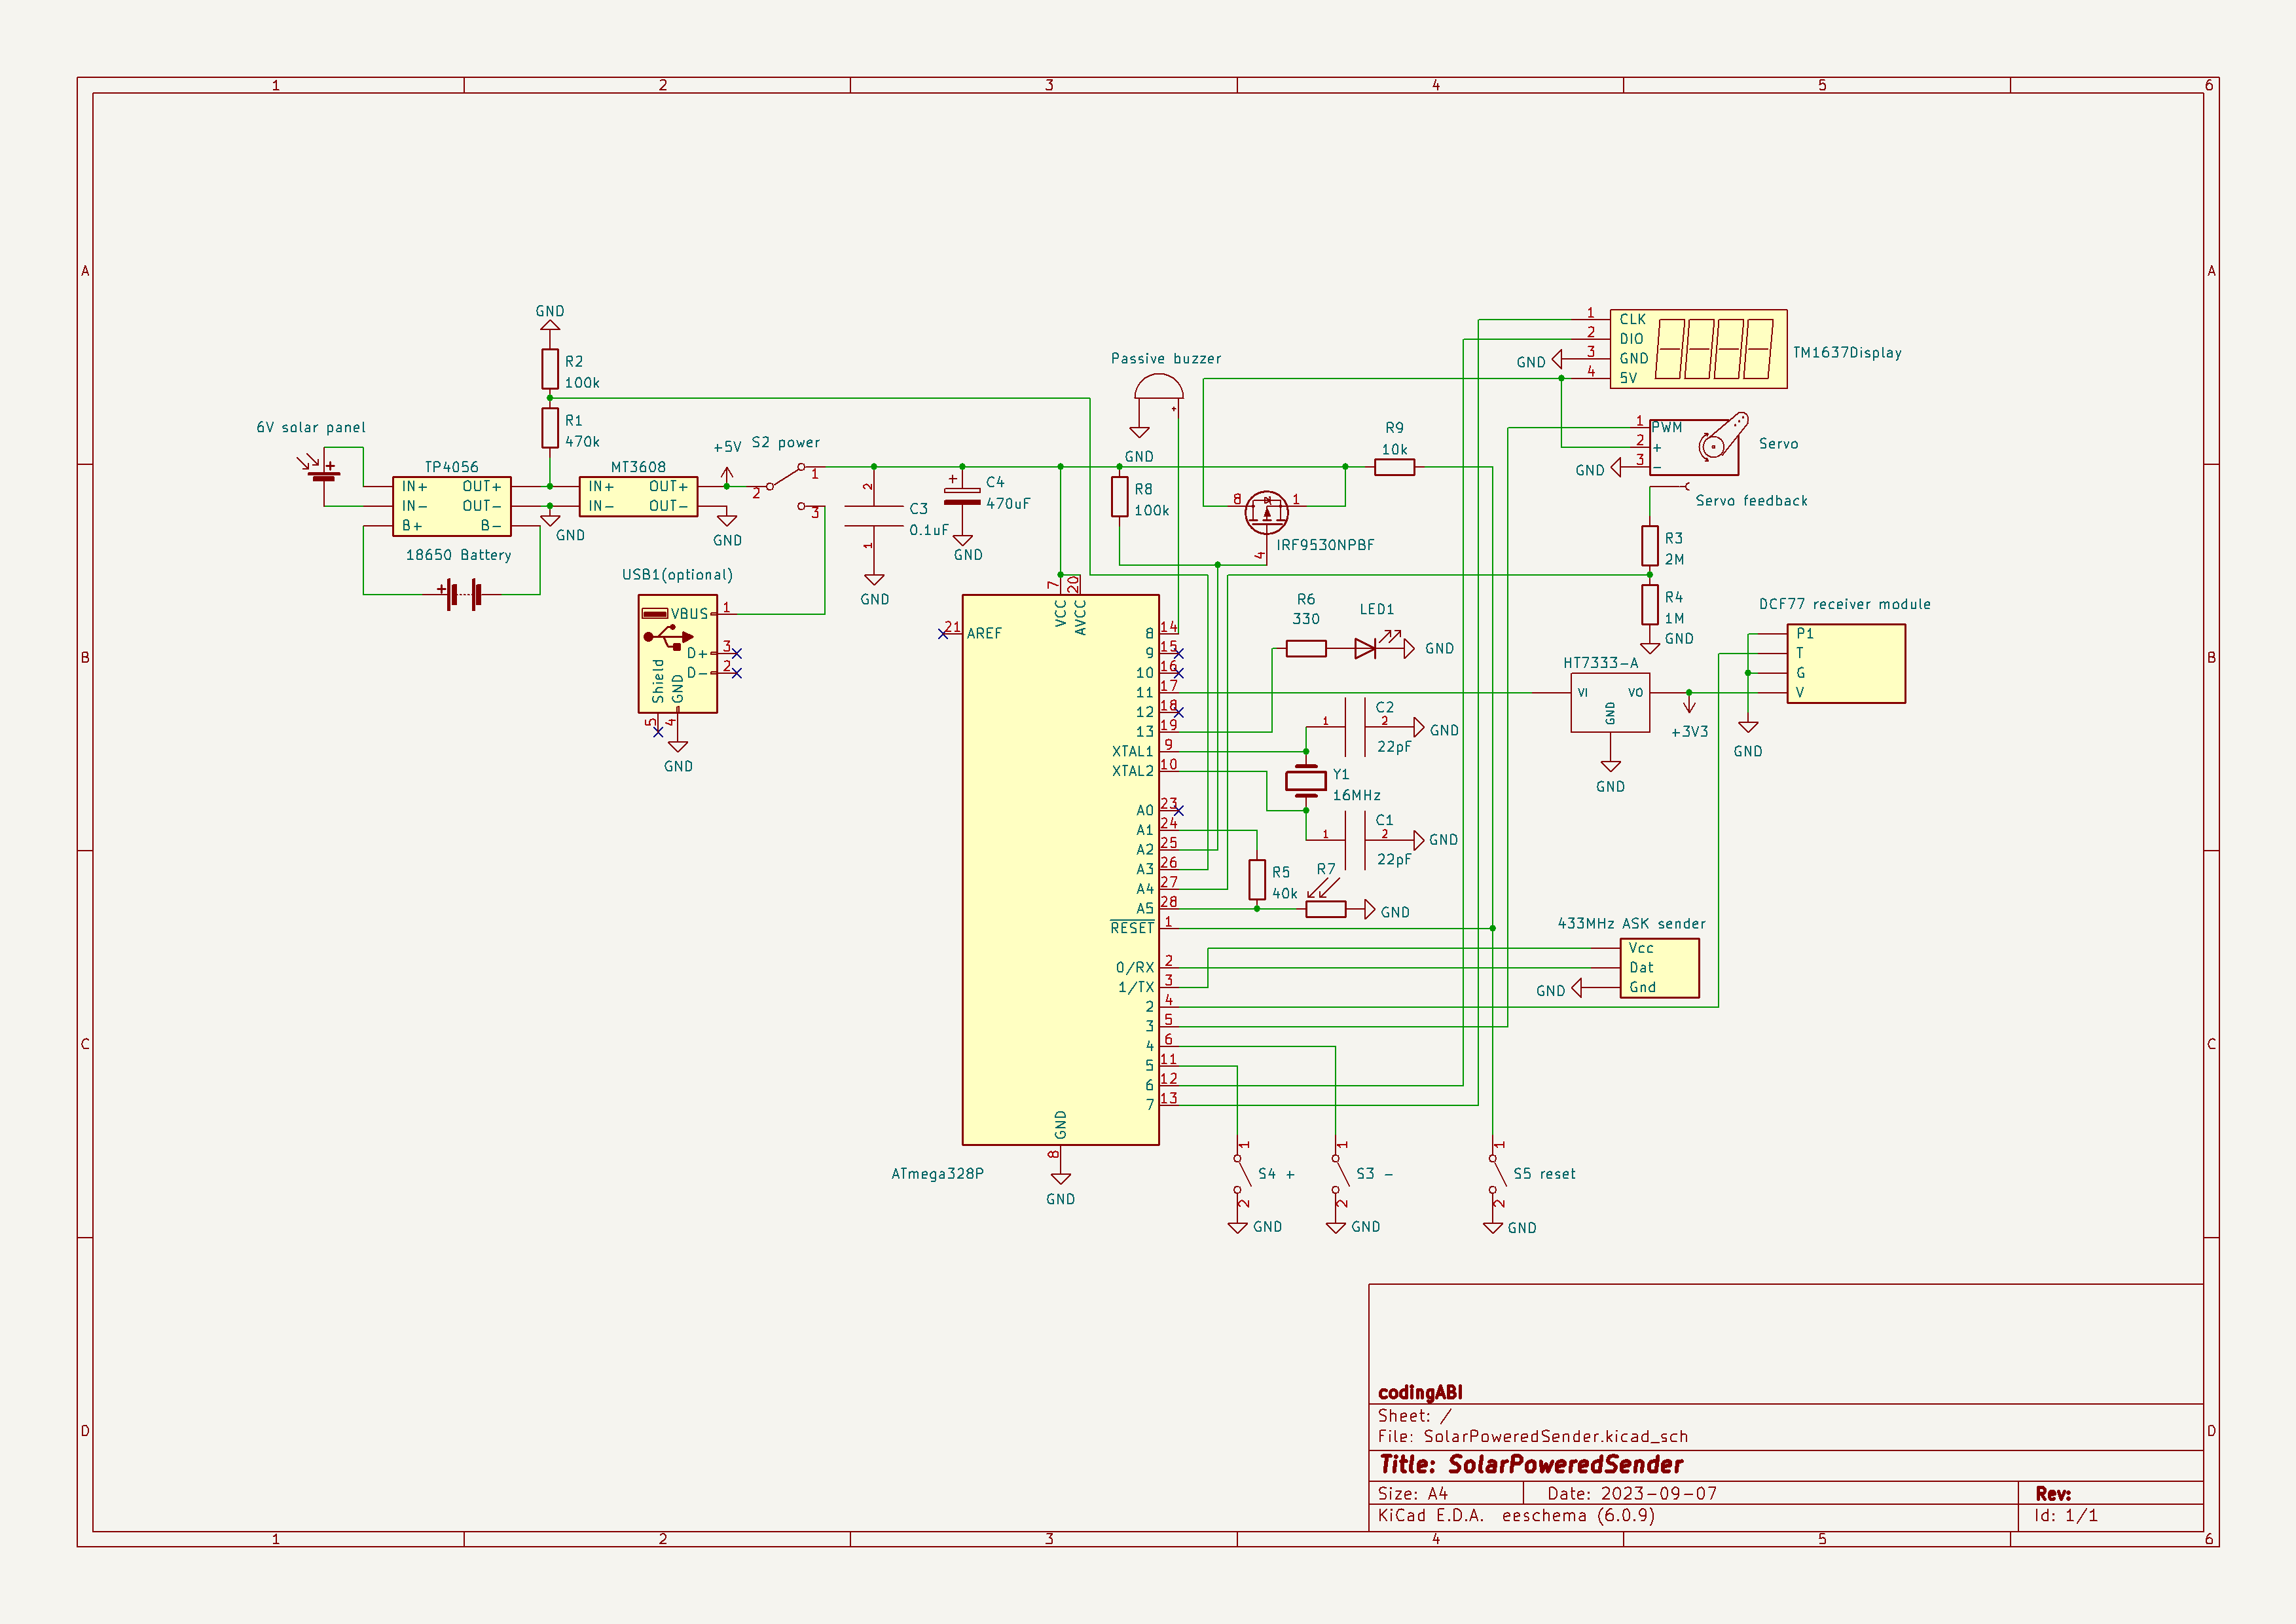Viewport: 2296px width, 1624px height.
Task: Click the 'KiCad E.D.A. eeschema (6.0.9)' text
Action: click(x=1516, y=1516)
